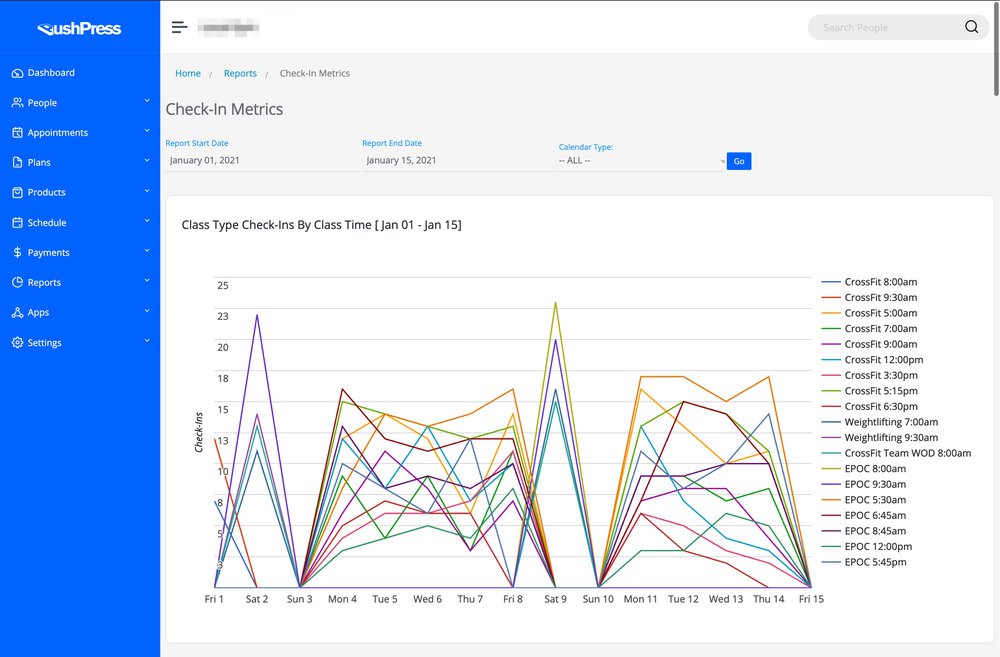The height and width of the screenshot is (657, 1000).
Task: Select the Payments dollar icon
Action: click(x=17, y=252)
